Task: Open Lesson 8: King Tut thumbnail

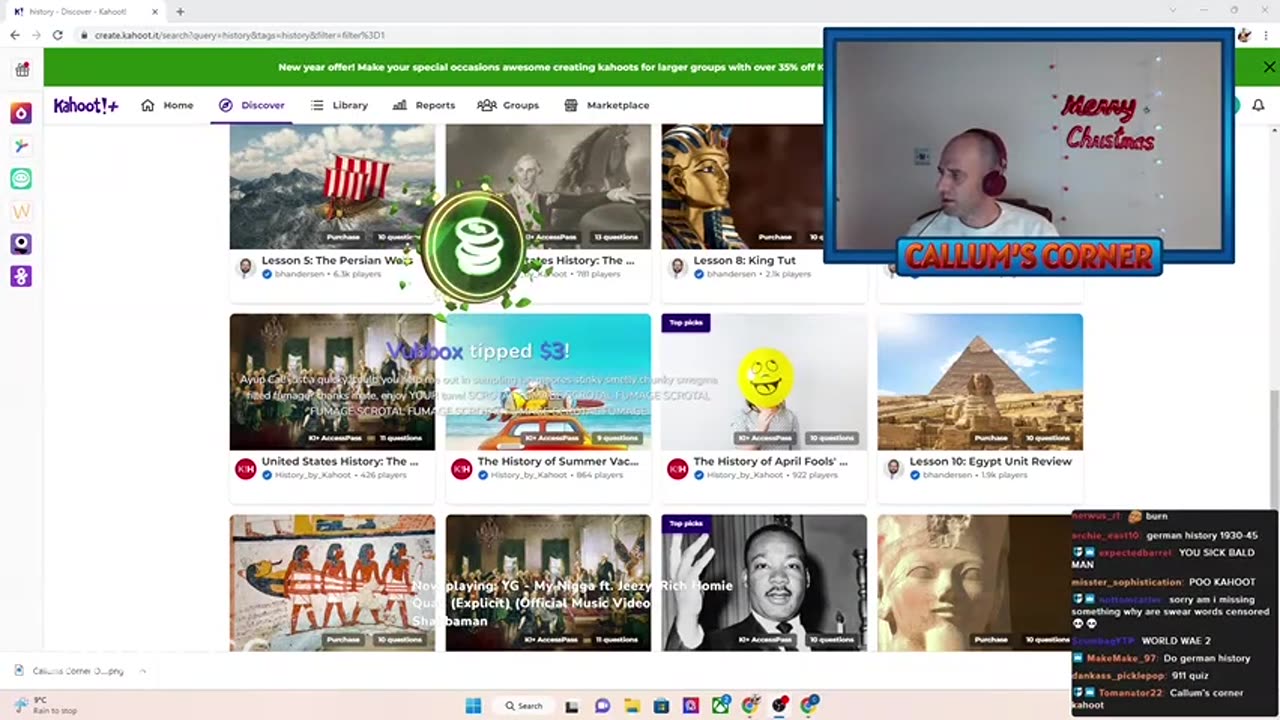Action: (x=742, y=186)
